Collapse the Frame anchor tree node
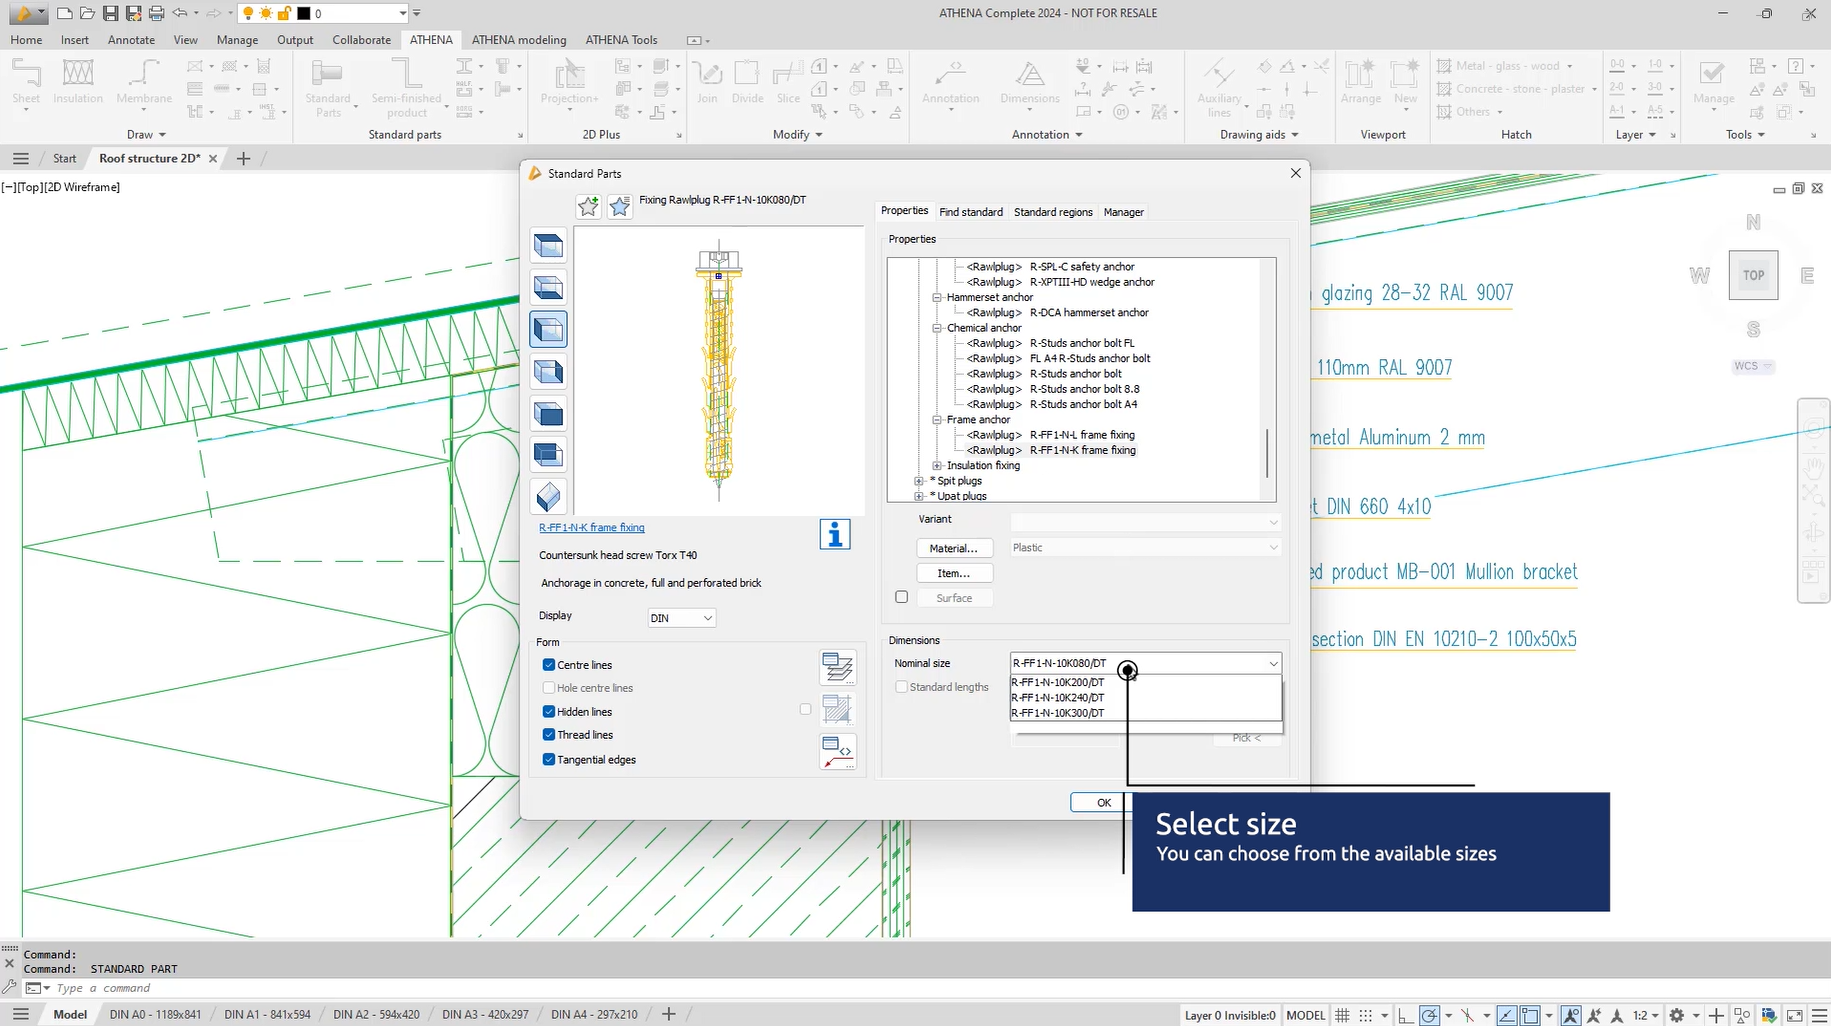Image resolution: width=1831 pixels, height=1026 pixels. pyautogui.click(x=937, y=420)
